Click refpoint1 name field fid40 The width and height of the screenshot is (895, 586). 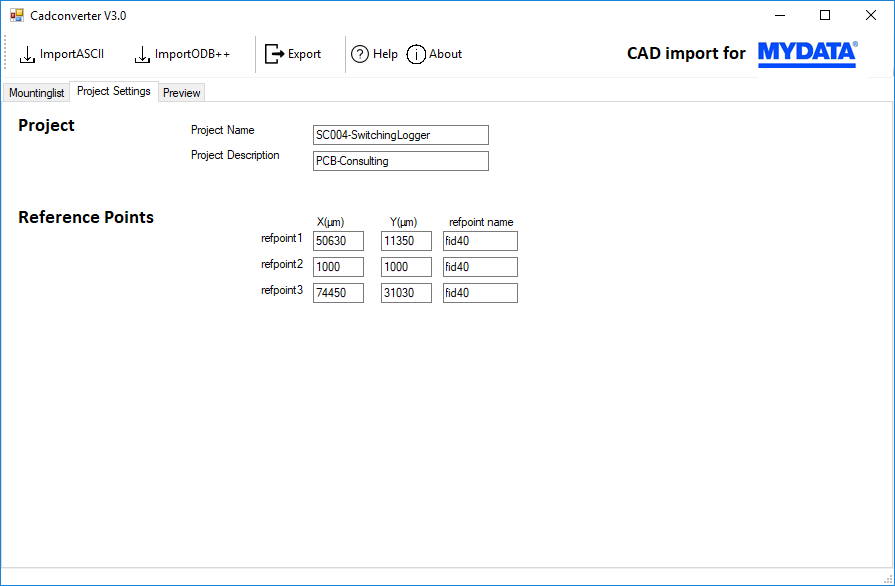coord(480,241)
